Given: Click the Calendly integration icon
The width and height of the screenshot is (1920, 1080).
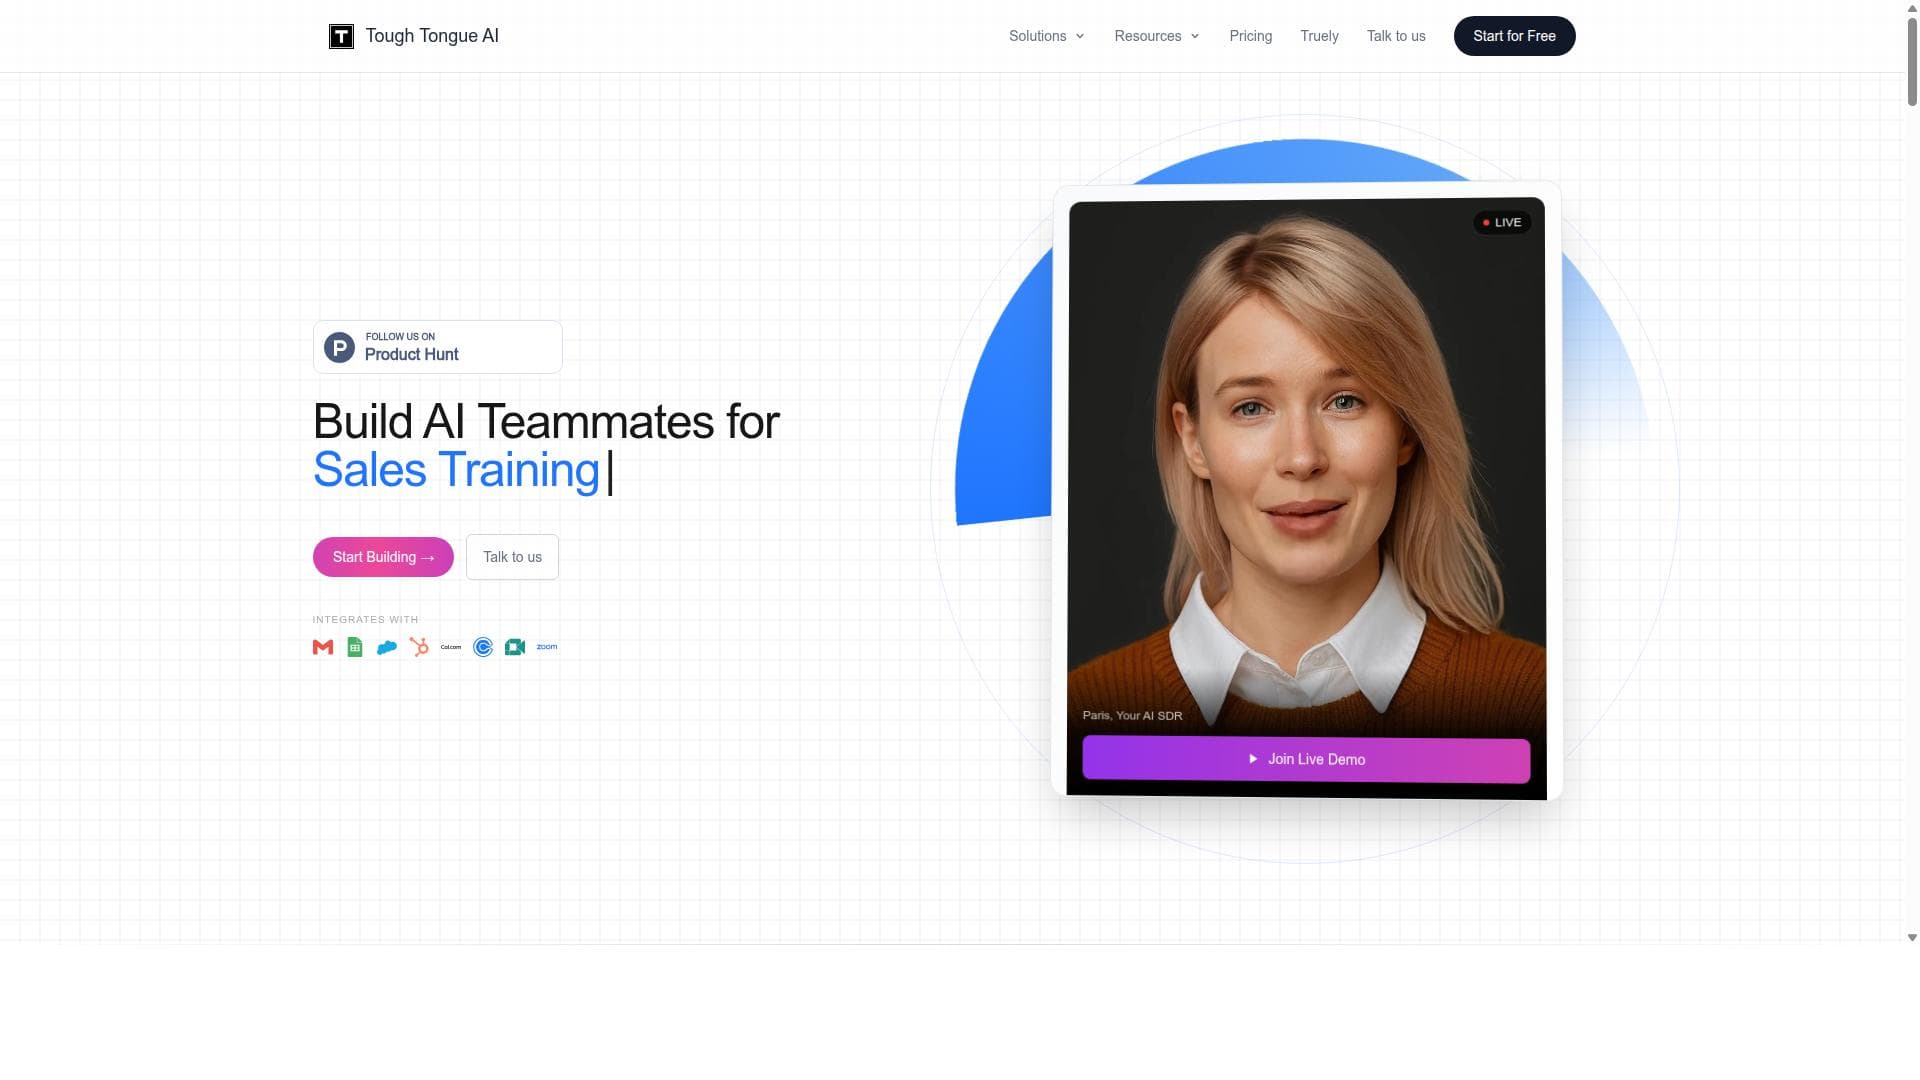Looking at the screenshot, I should 483,648.
